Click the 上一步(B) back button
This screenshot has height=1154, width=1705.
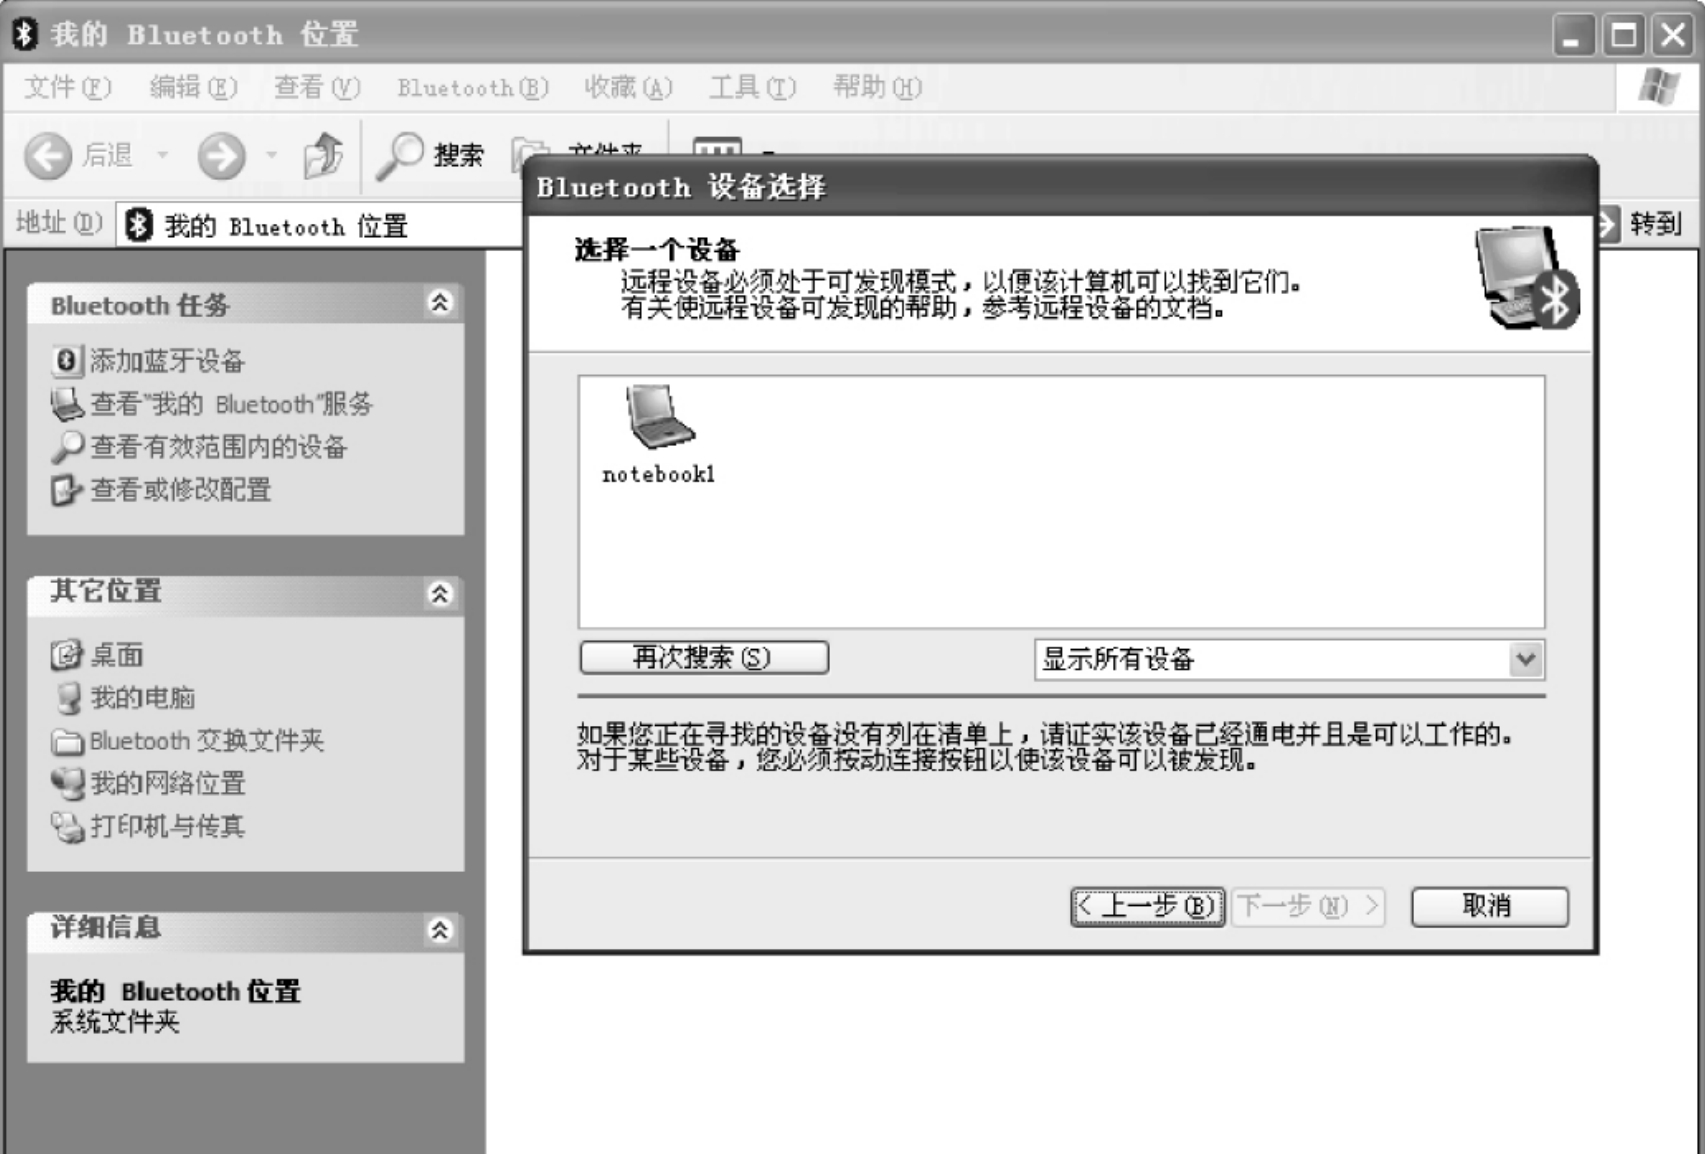point(1148,906)
